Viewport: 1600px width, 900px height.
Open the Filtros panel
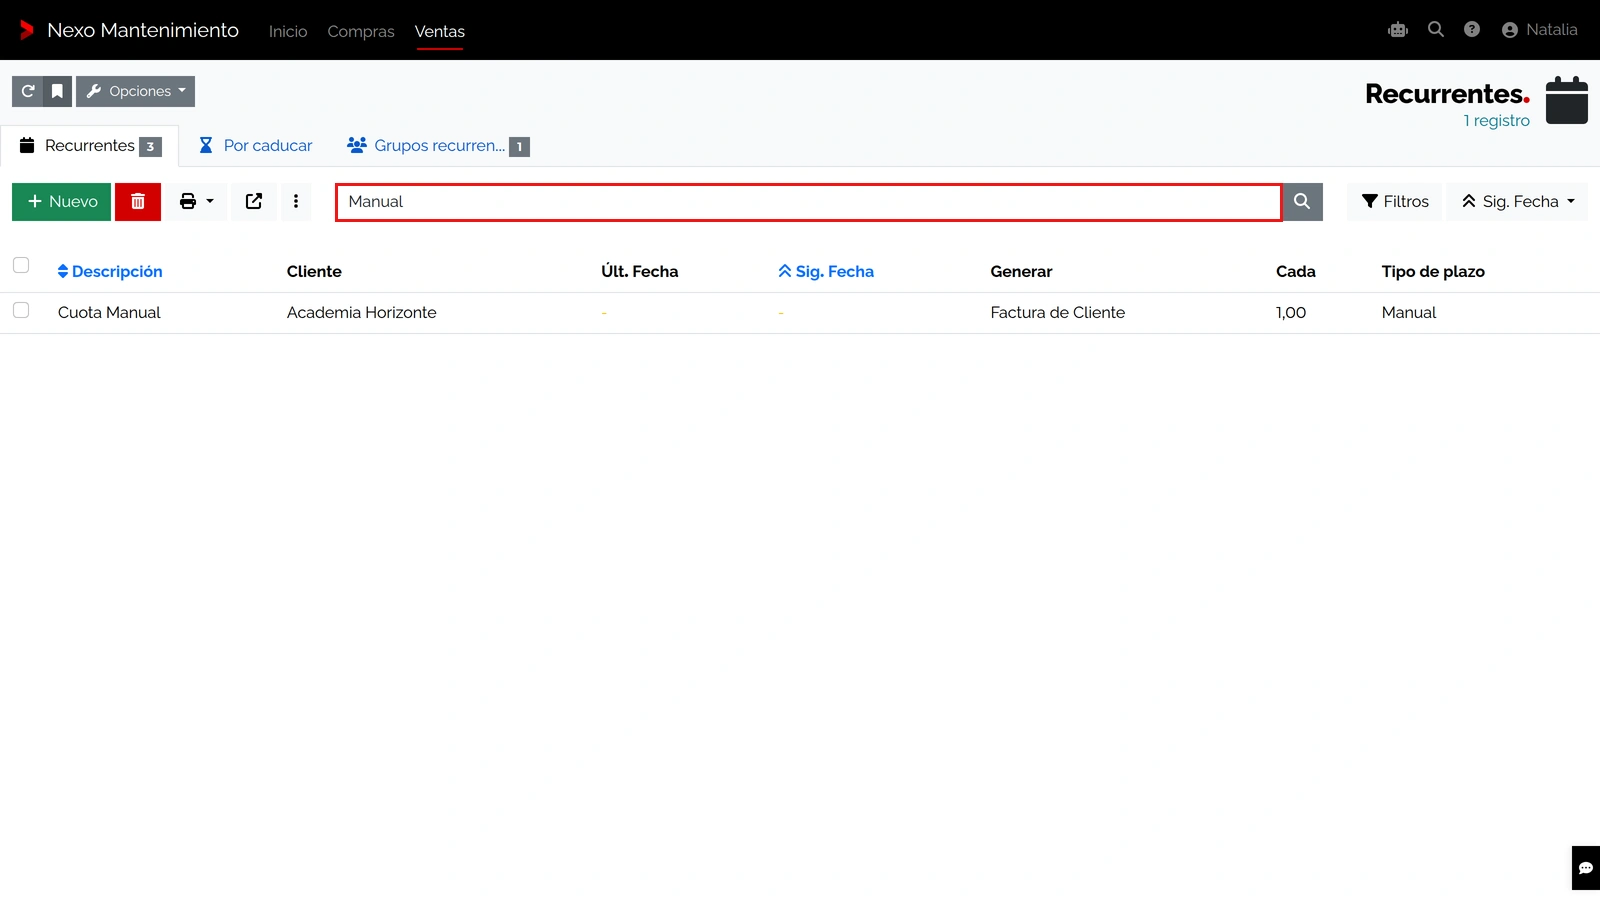click(x=1395, y=202)
